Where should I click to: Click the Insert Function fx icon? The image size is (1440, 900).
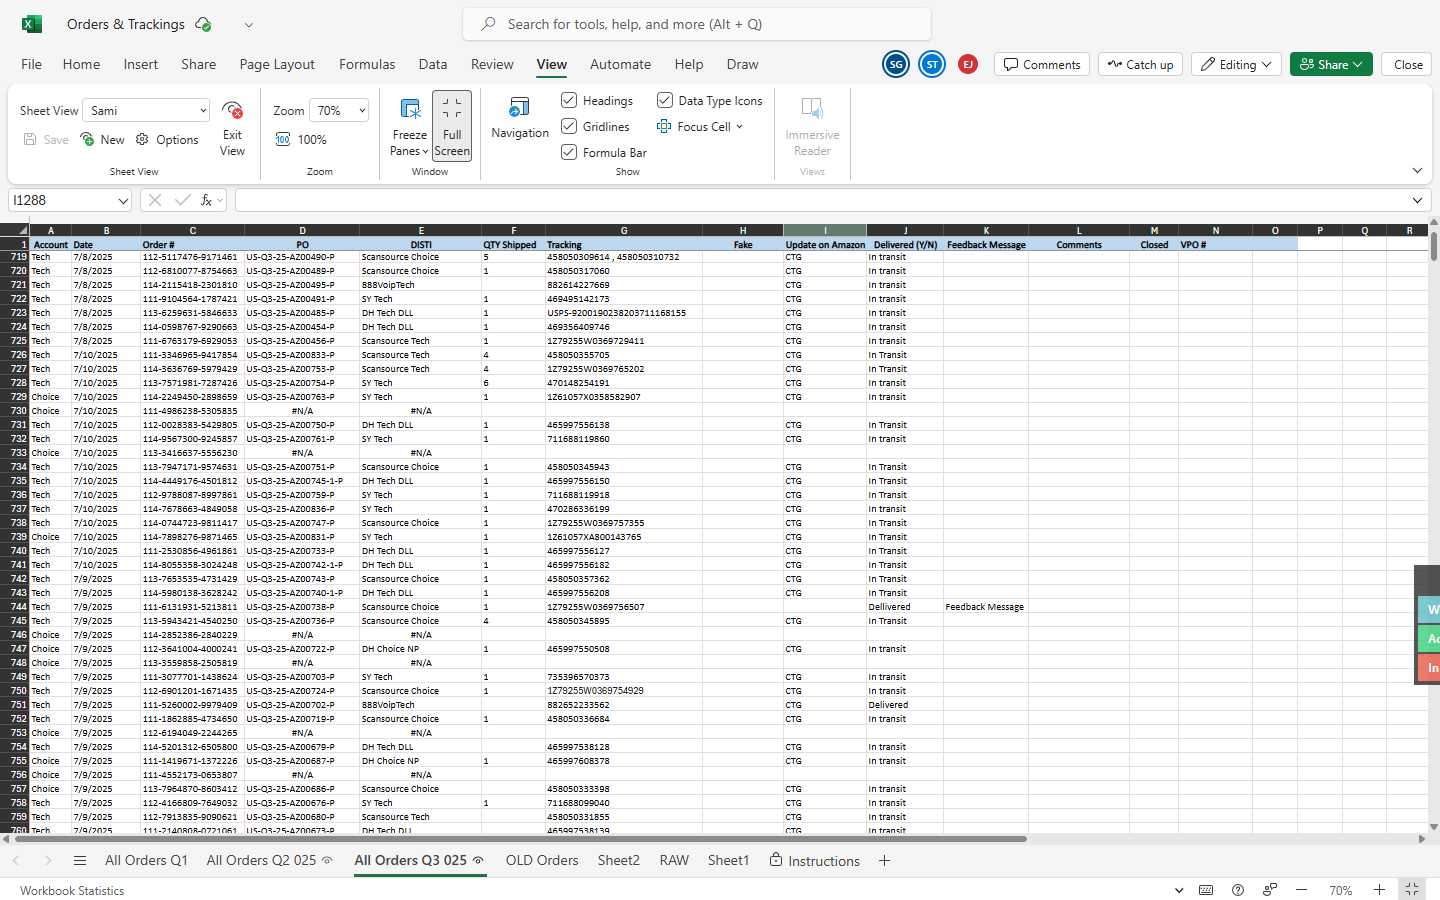[206, 200]
